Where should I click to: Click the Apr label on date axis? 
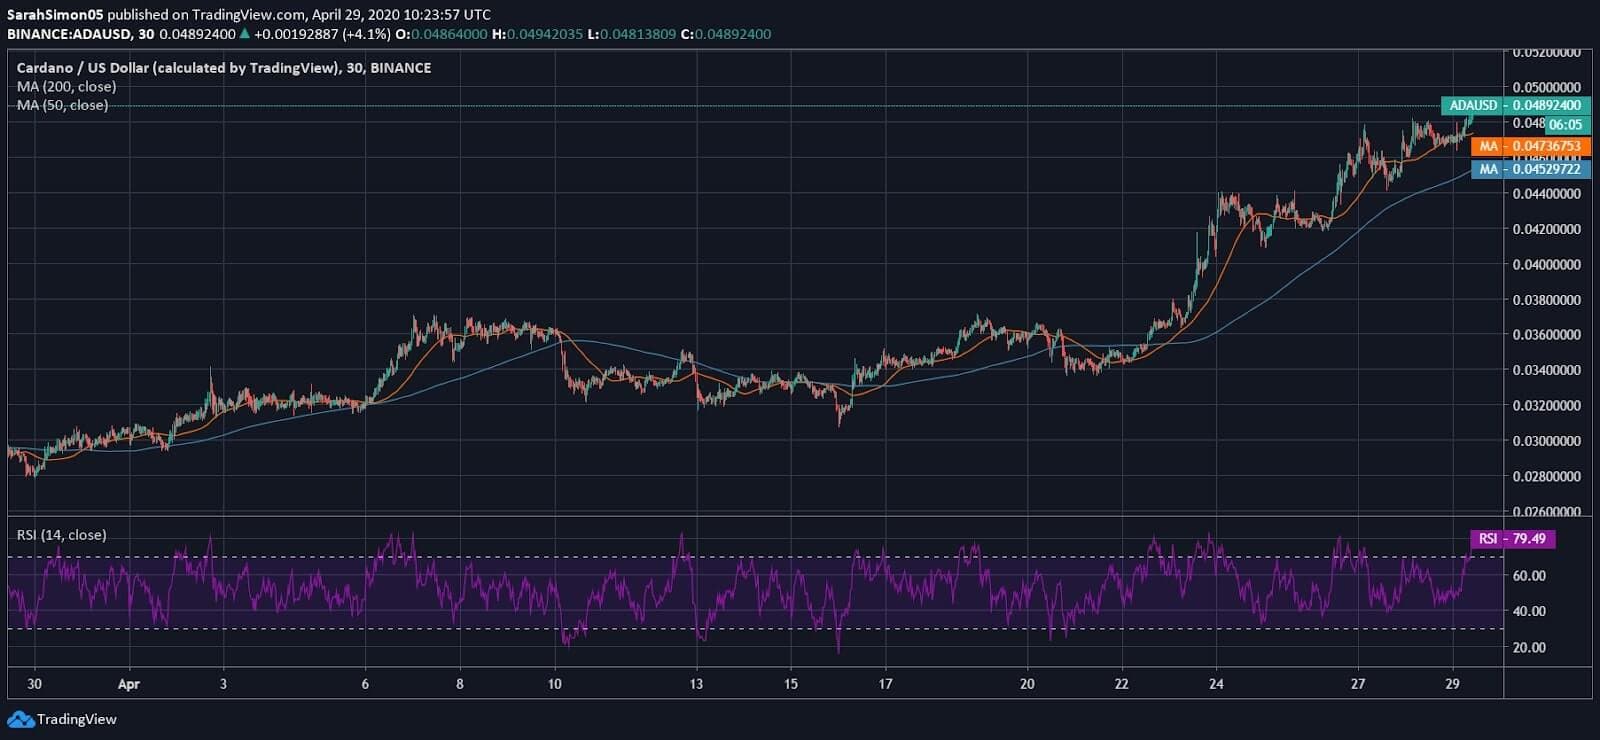(128, 684)
